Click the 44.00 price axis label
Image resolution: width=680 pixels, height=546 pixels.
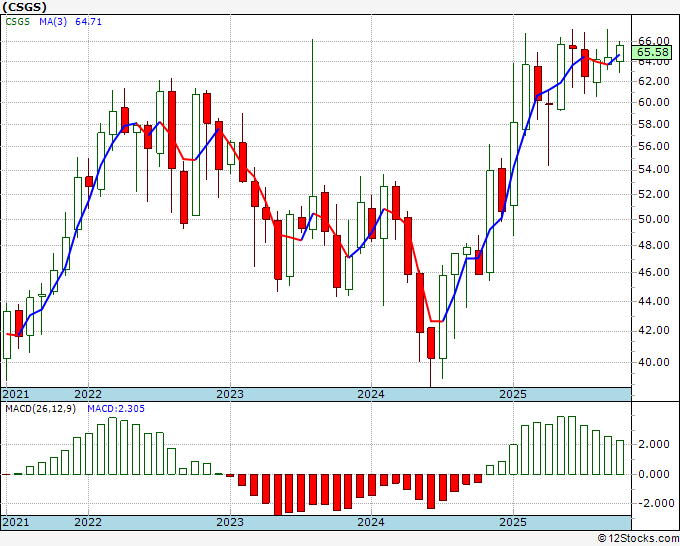point(654,301)
